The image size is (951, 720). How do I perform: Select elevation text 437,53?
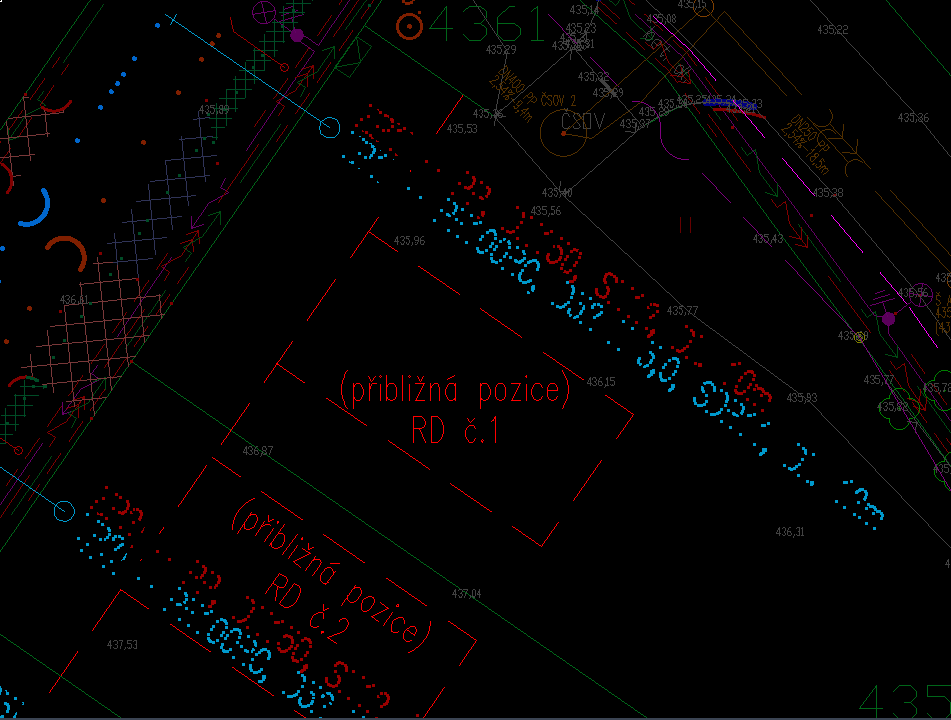pos(122,645)
